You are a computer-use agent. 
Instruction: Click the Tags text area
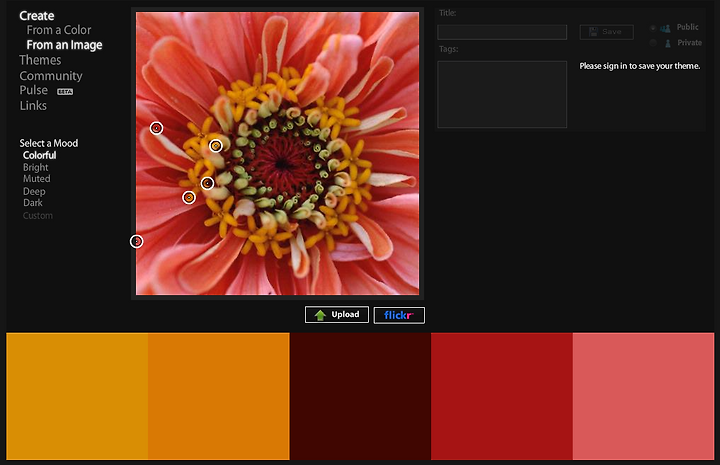[x=502, y=94]
